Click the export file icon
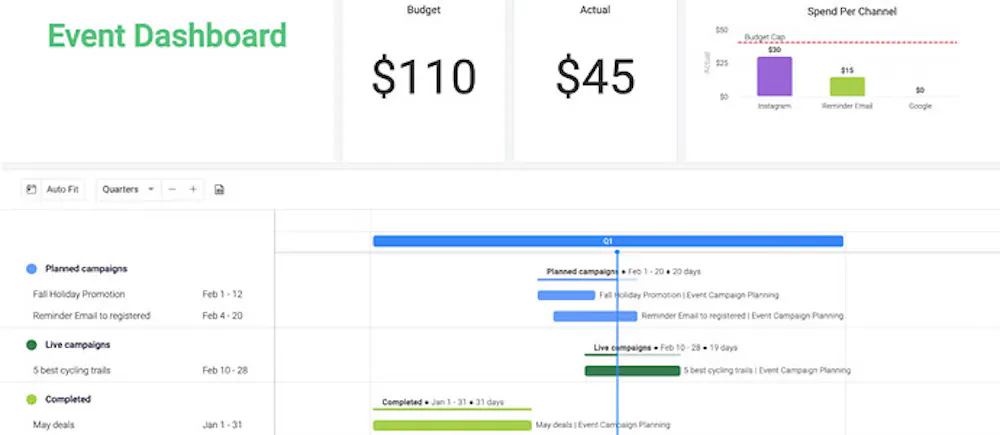The image size is (1000, 435). coord(220,189)
